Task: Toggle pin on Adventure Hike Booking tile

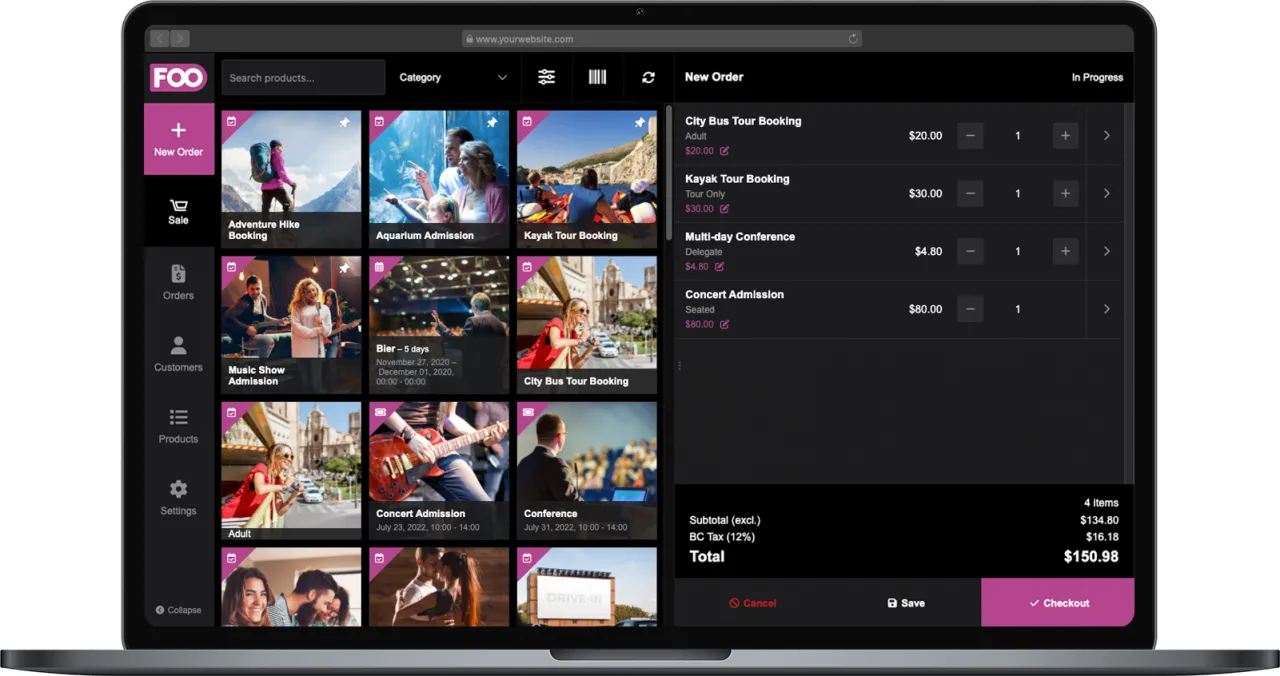Action: pos(344,123)
